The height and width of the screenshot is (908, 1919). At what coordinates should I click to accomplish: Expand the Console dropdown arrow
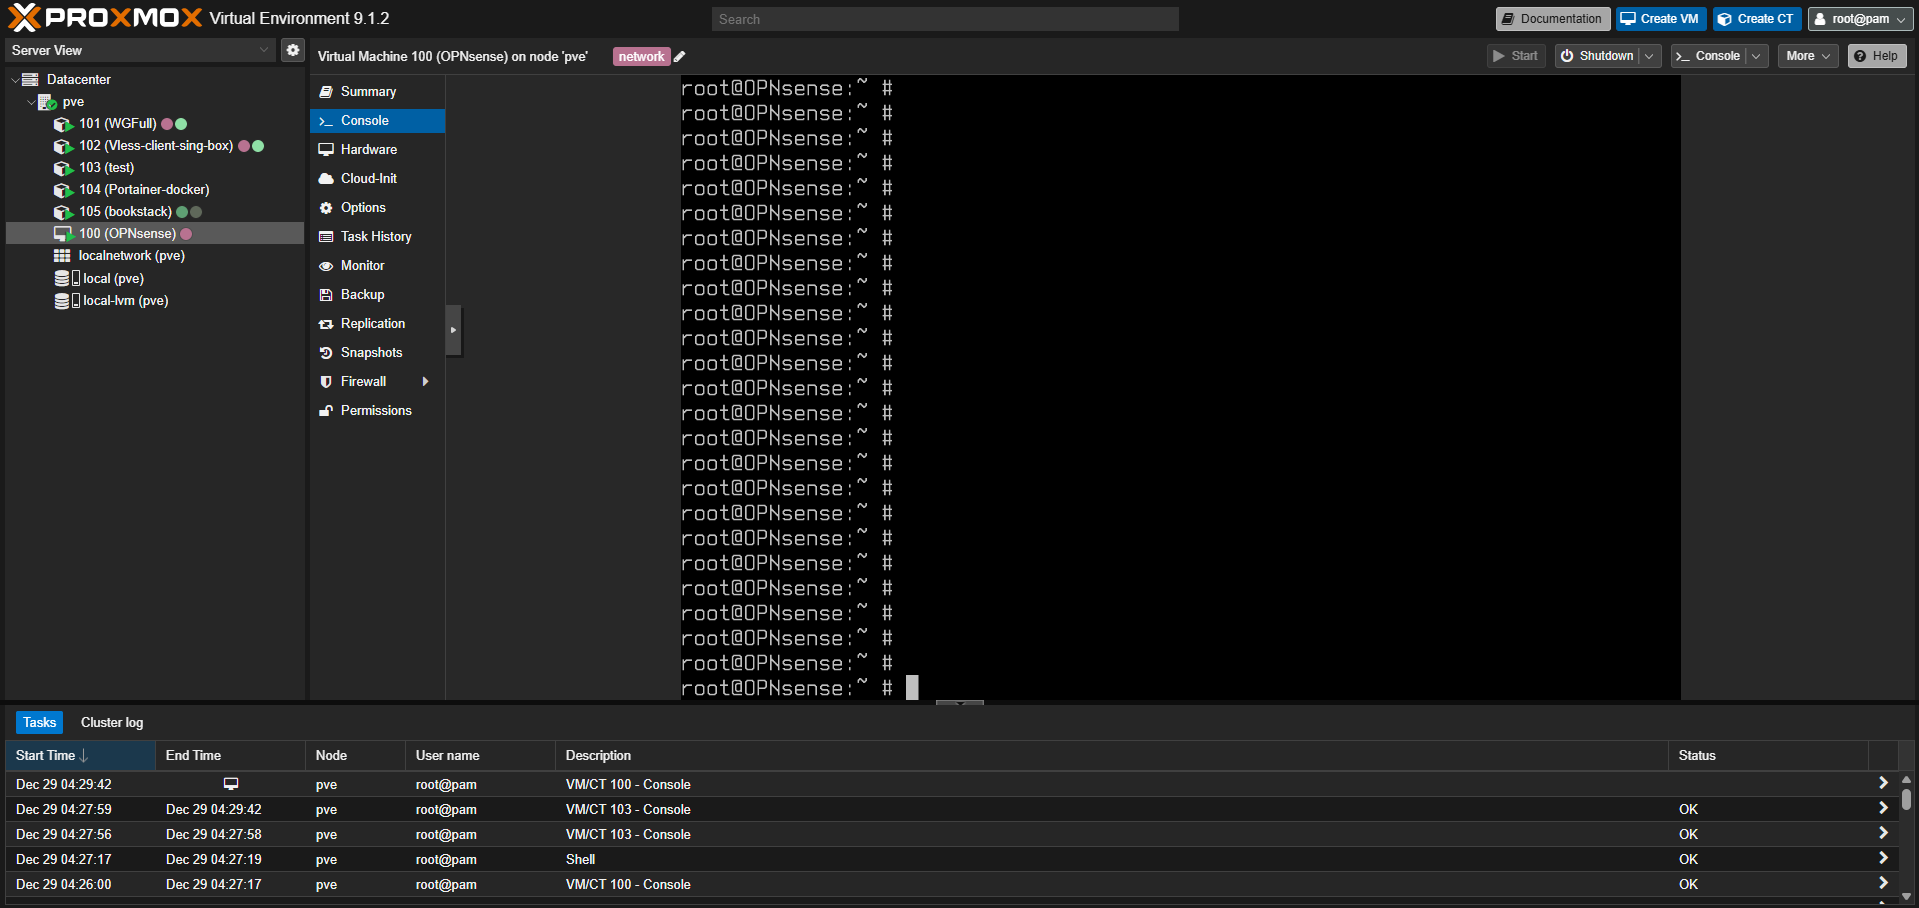pyautogui.click(x=1757, y=56)
